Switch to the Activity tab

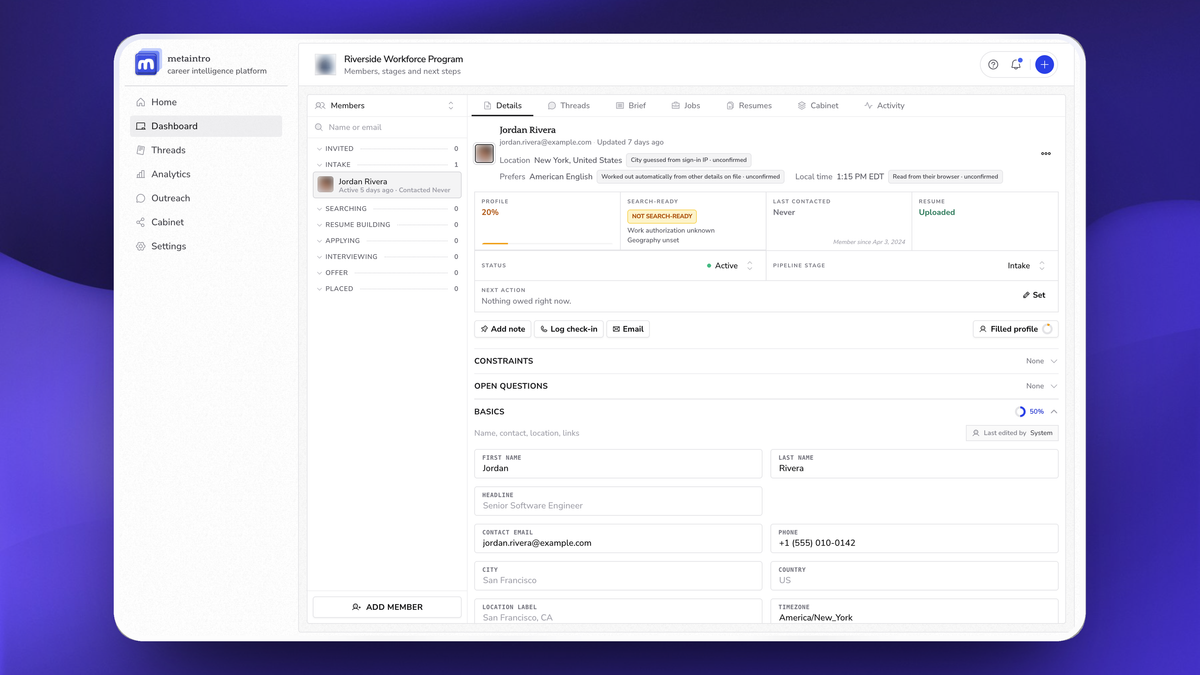coord(884,105)
